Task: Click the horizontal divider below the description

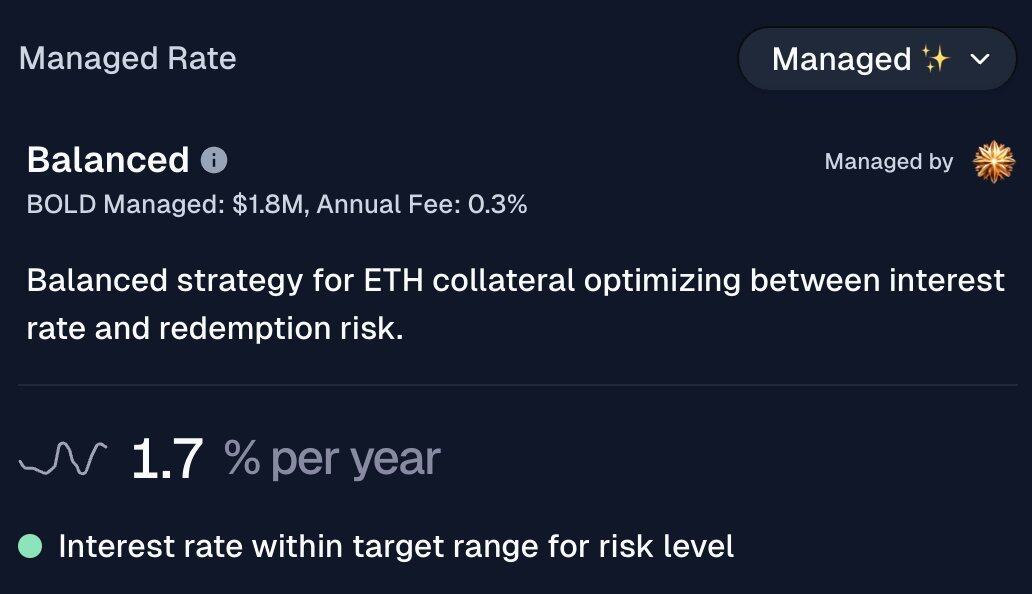Action: pyautogui.click(x=517, y=385)
